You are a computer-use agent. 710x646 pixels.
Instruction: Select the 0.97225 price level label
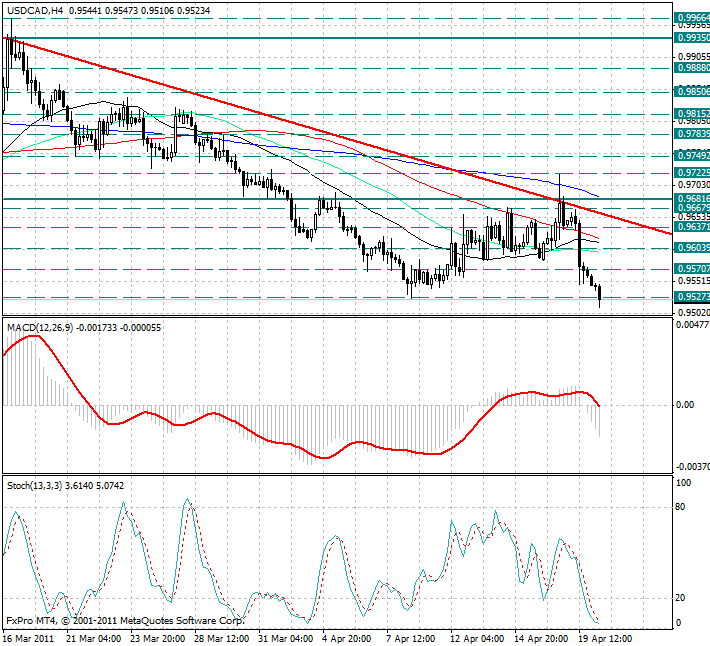(690, 173)
